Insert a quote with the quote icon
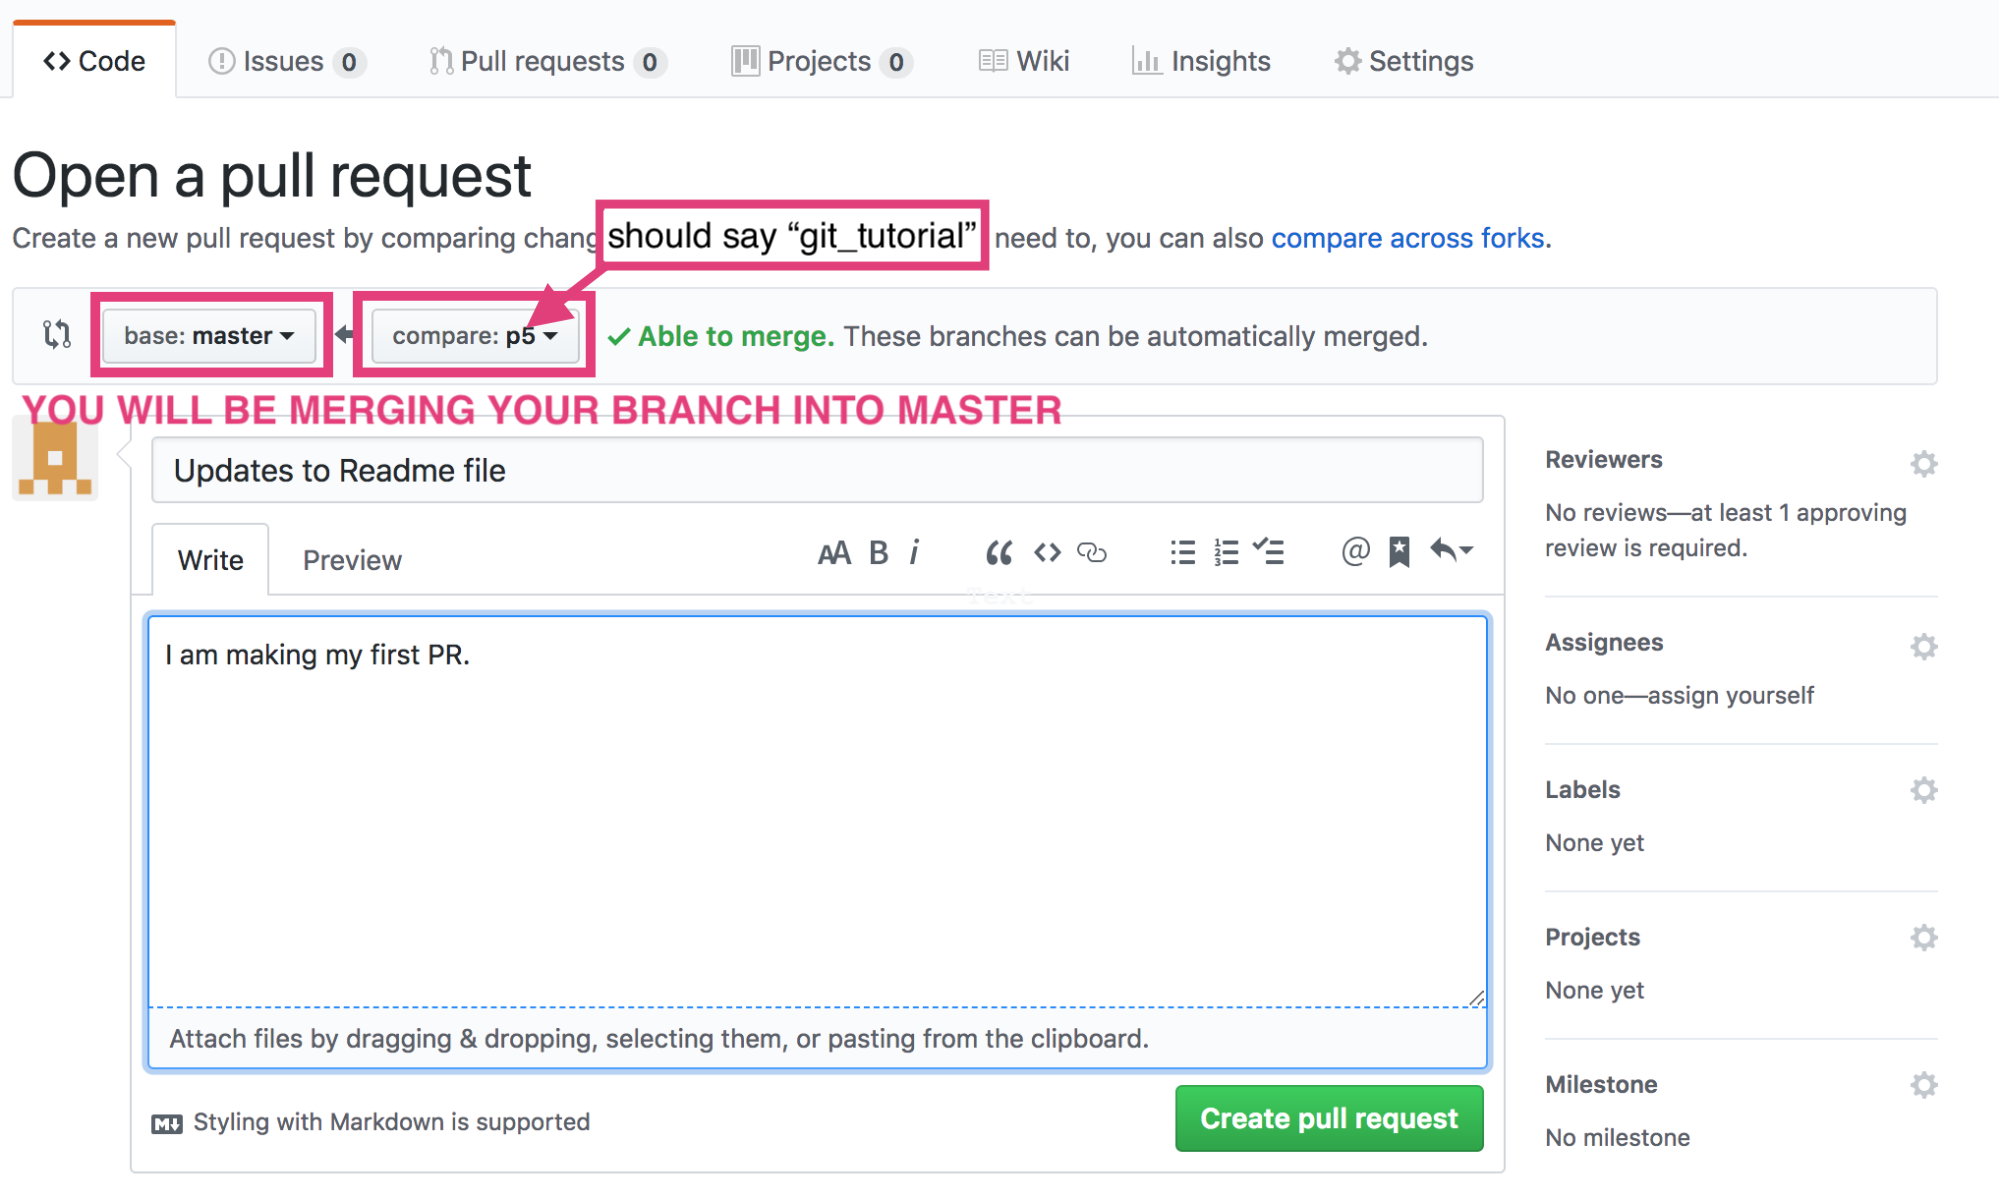 click(998, 552)
